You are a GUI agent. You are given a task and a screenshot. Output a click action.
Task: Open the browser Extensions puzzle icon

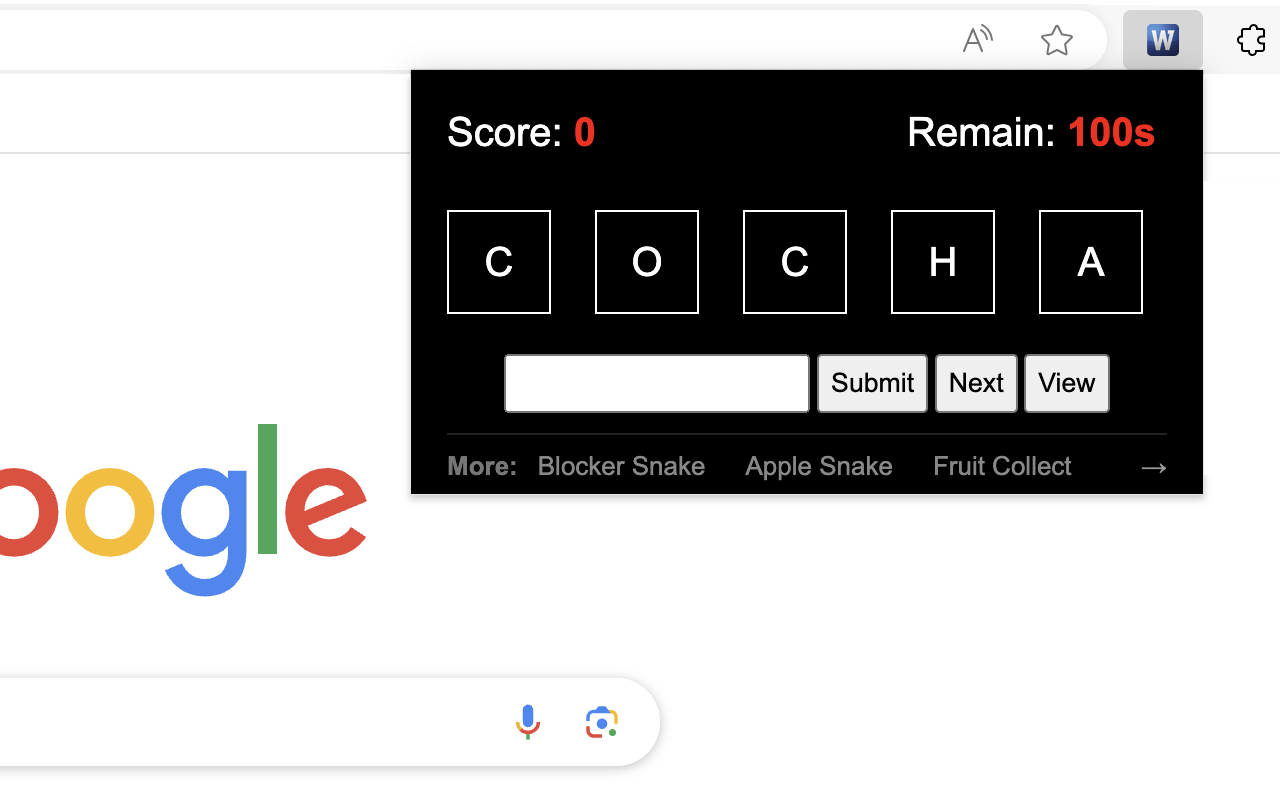coord(1251,40)
